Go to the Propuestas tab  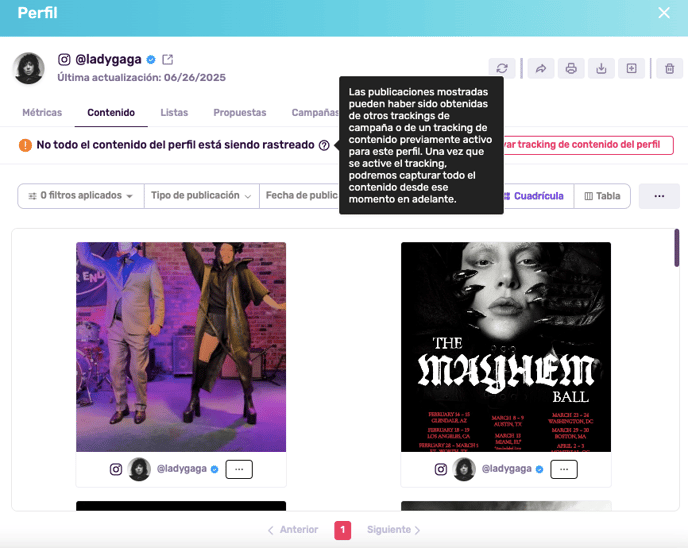tap(239, 113)
